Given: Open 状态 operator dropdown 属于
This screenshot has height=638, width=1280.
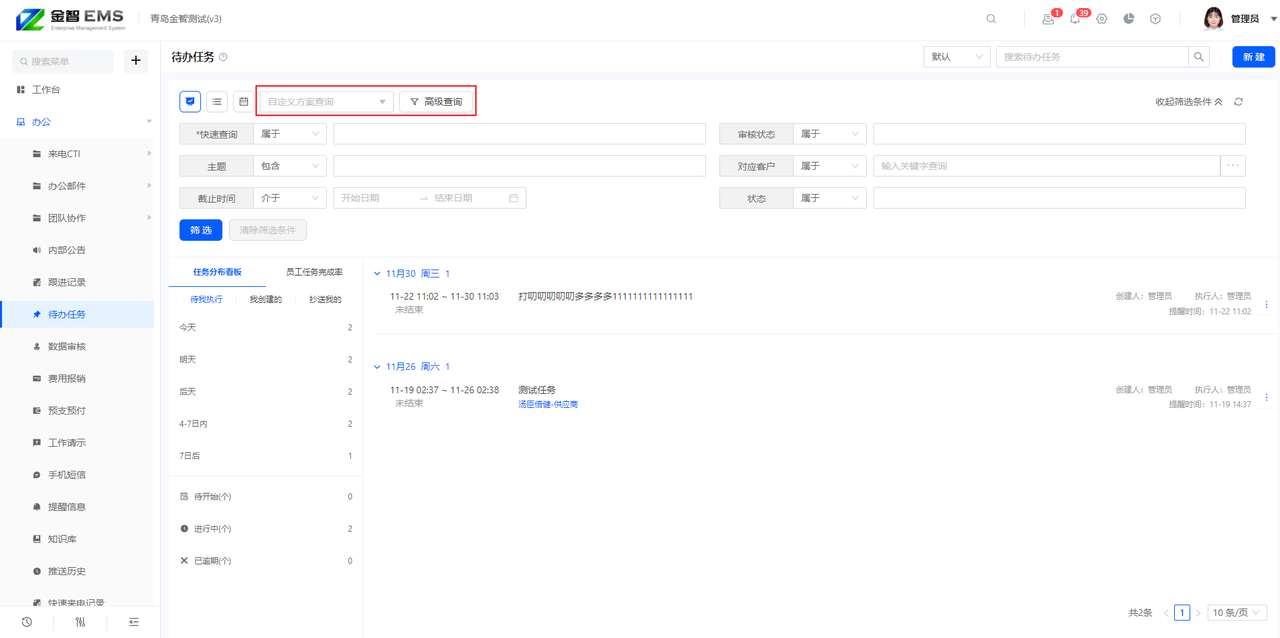Looking at the screenshot, I should coord(830,198).
